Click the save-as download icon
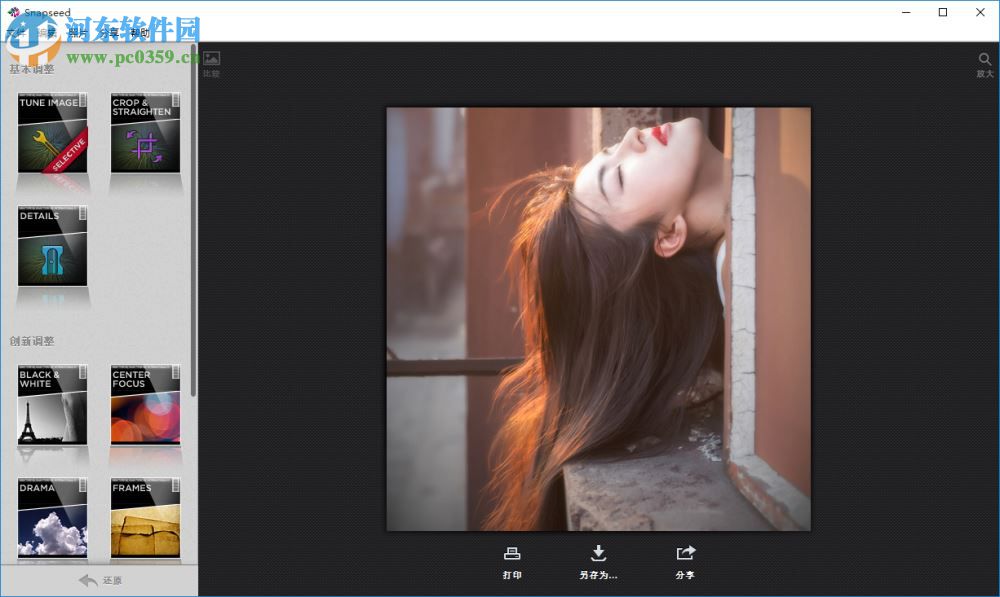Screen dimensions: 1000x597 pos(599,553)
